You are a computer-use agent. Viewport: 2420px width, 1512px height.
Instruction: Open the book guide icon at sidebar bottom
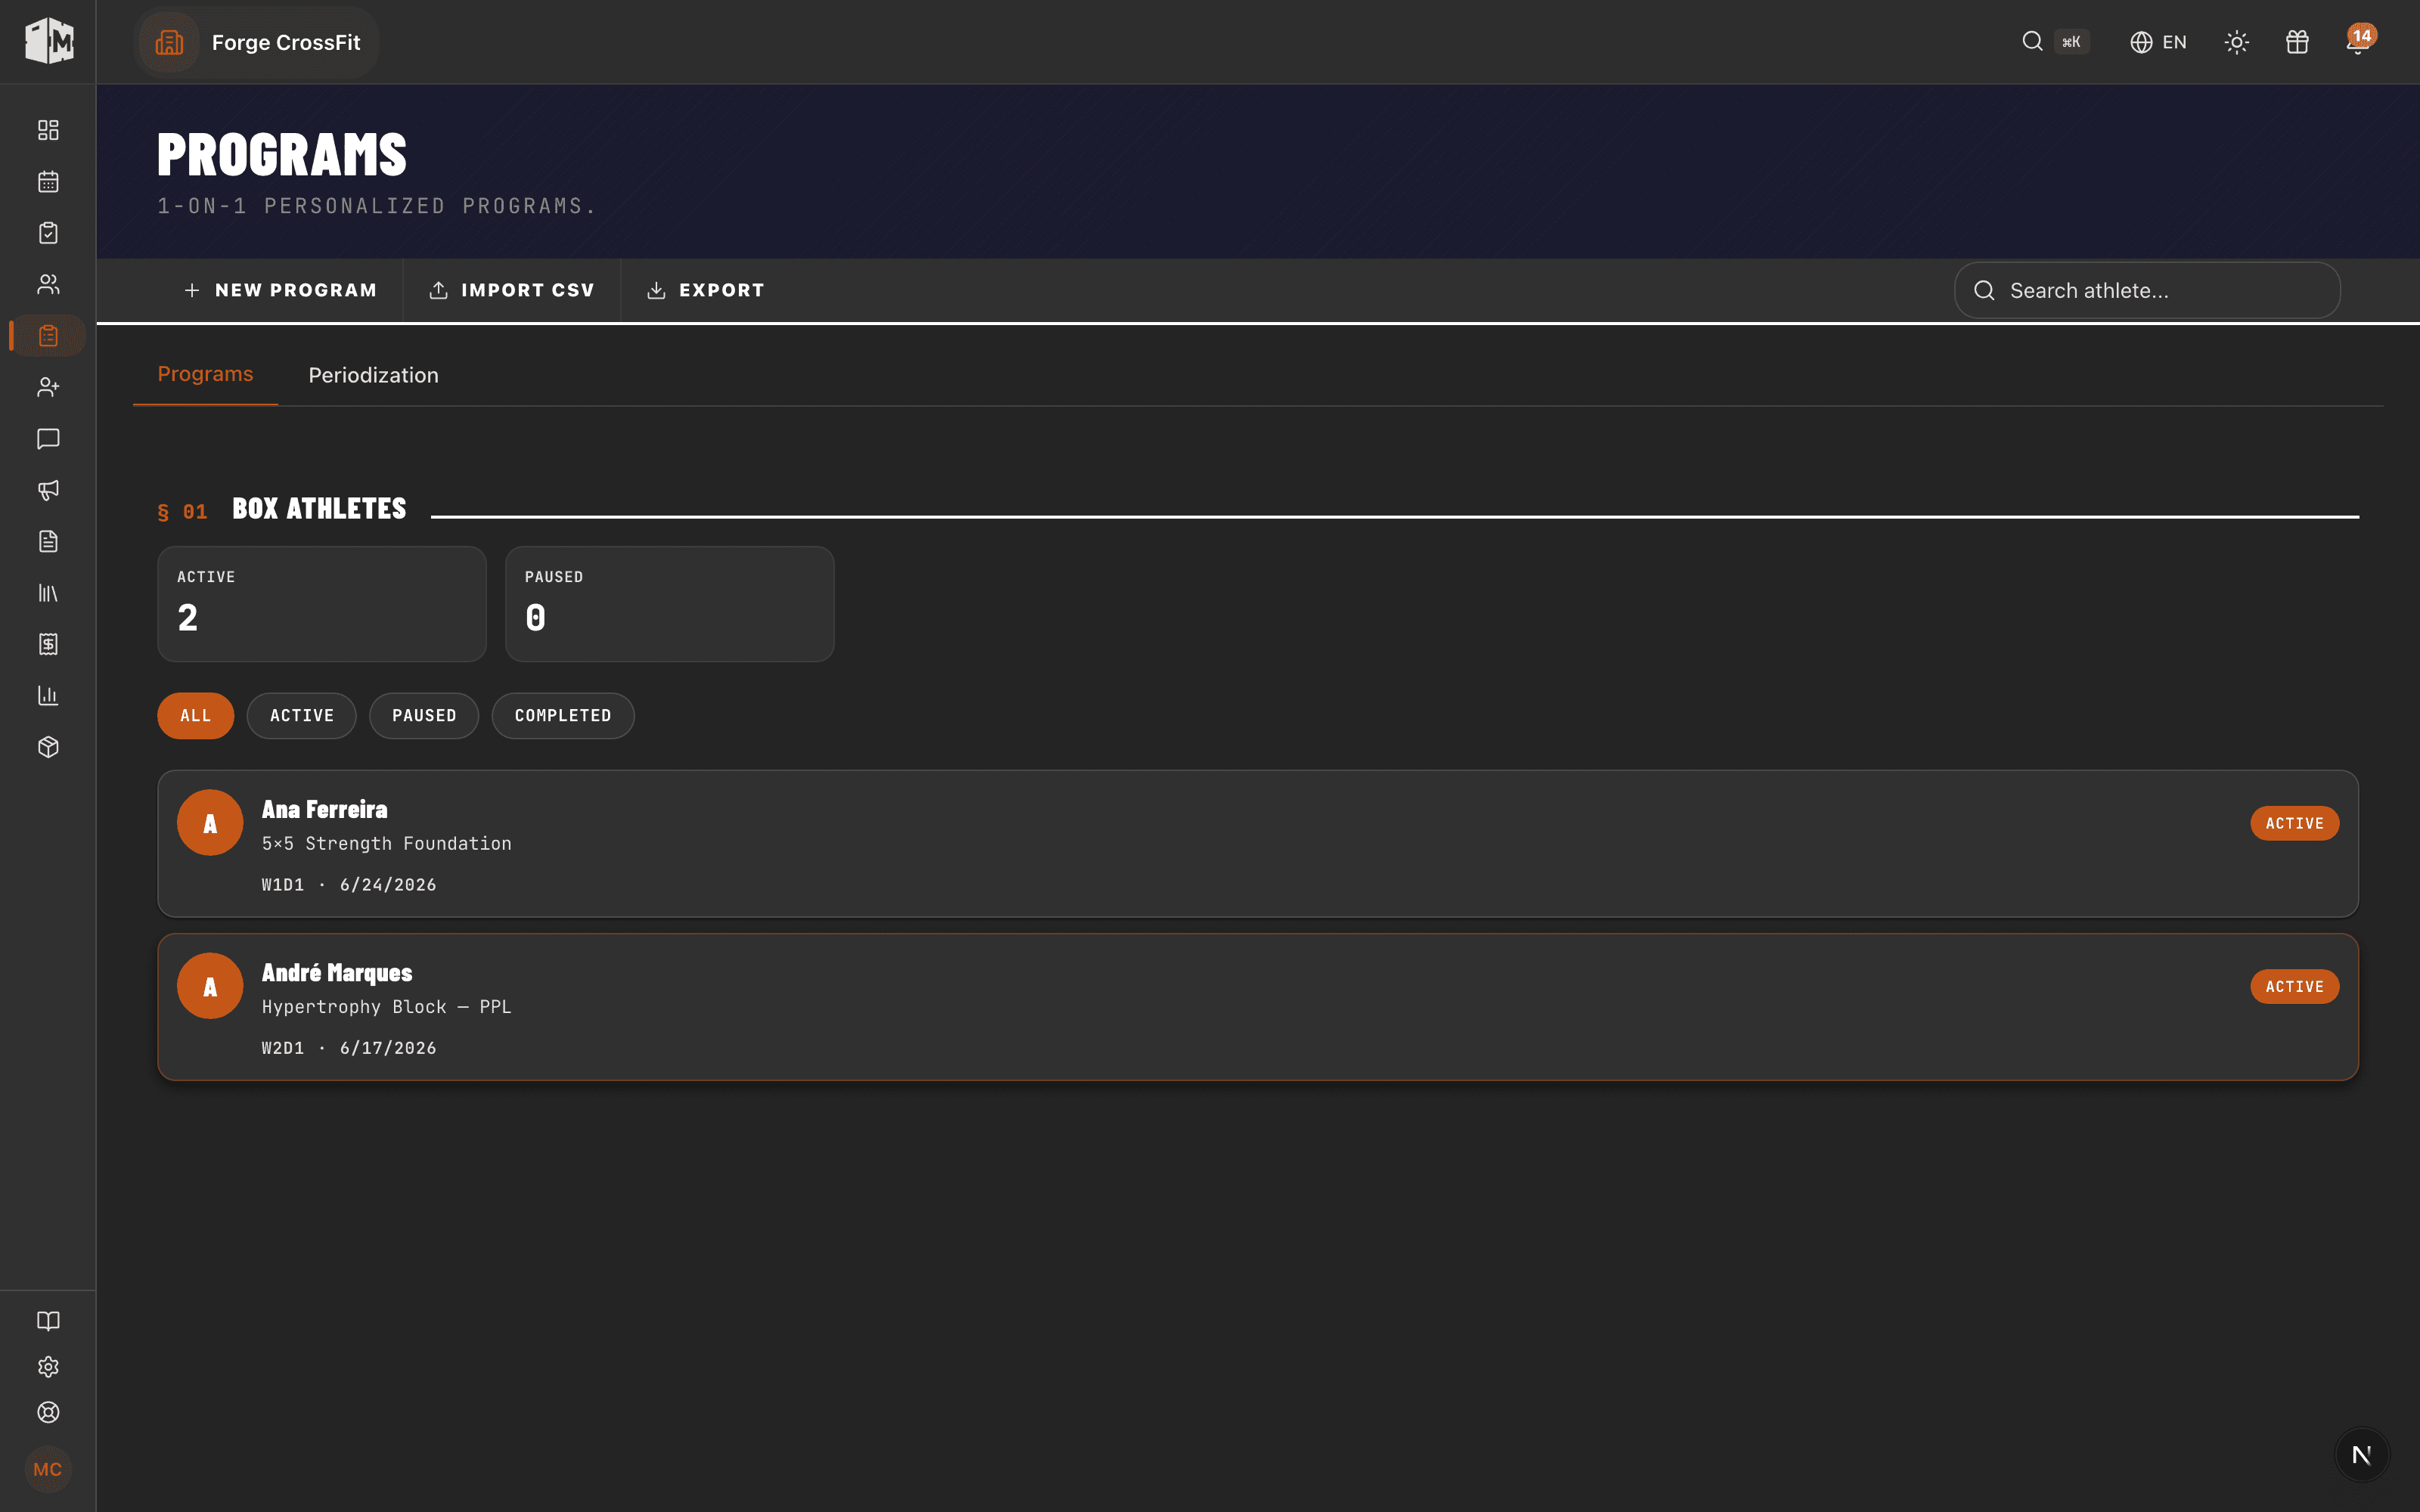[x=48, y=1321]
